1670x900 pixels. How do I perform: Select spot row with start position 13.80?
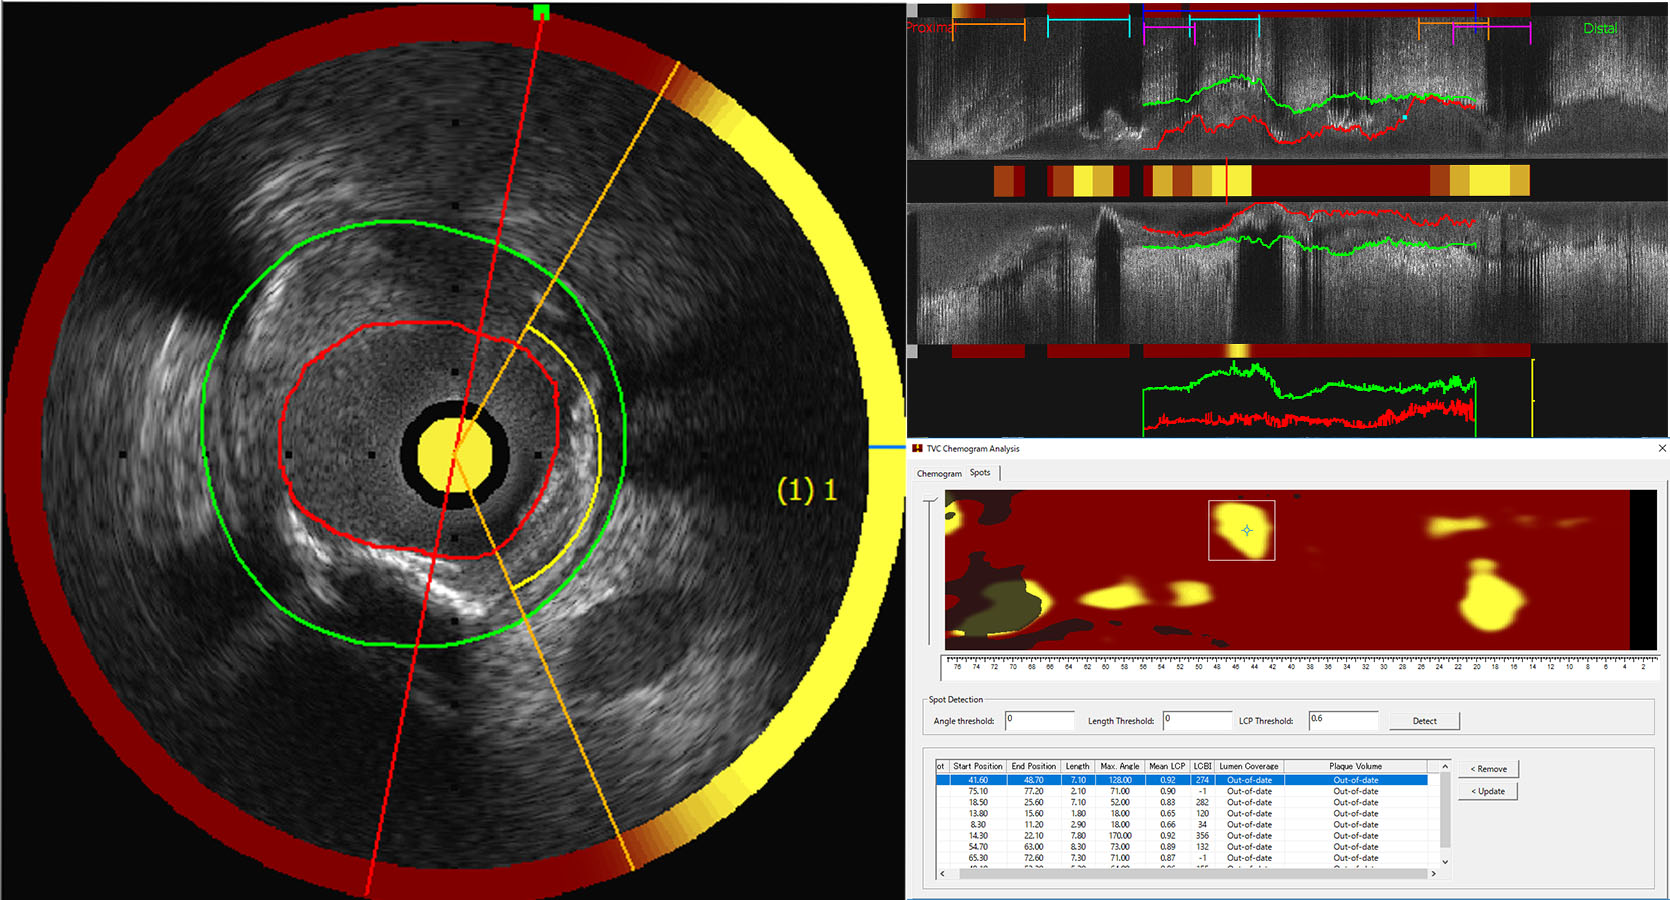coord(1182,813)
